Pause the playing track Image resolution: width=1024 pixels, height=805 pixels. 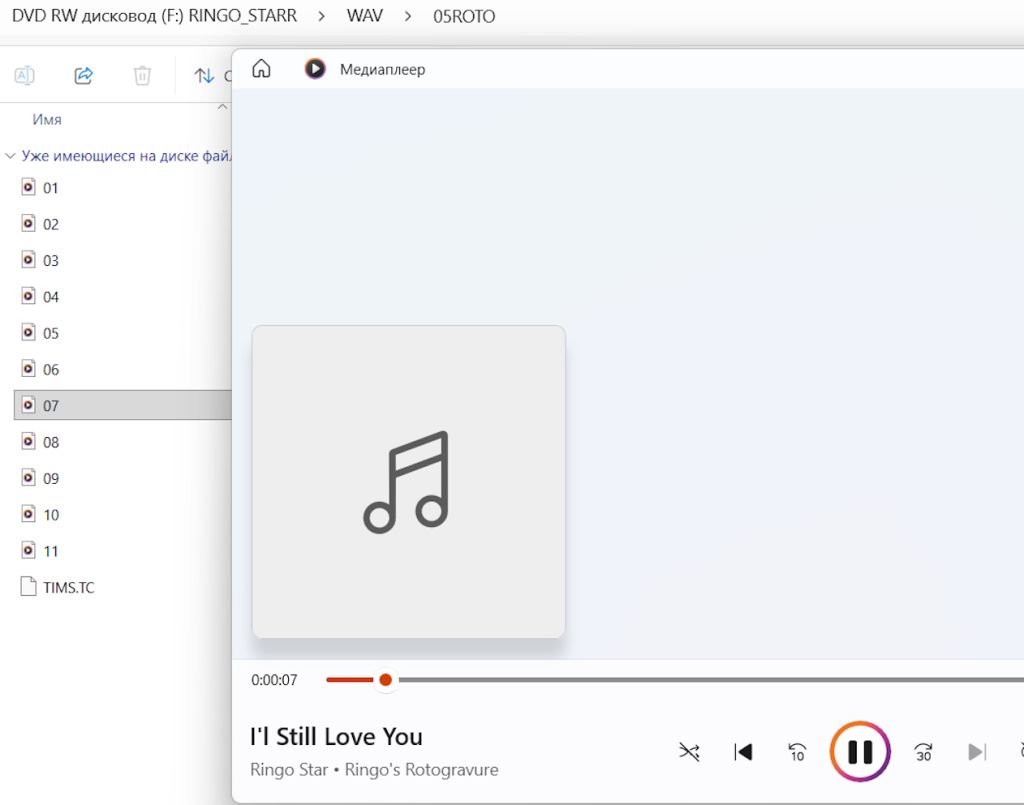[860, 751]
